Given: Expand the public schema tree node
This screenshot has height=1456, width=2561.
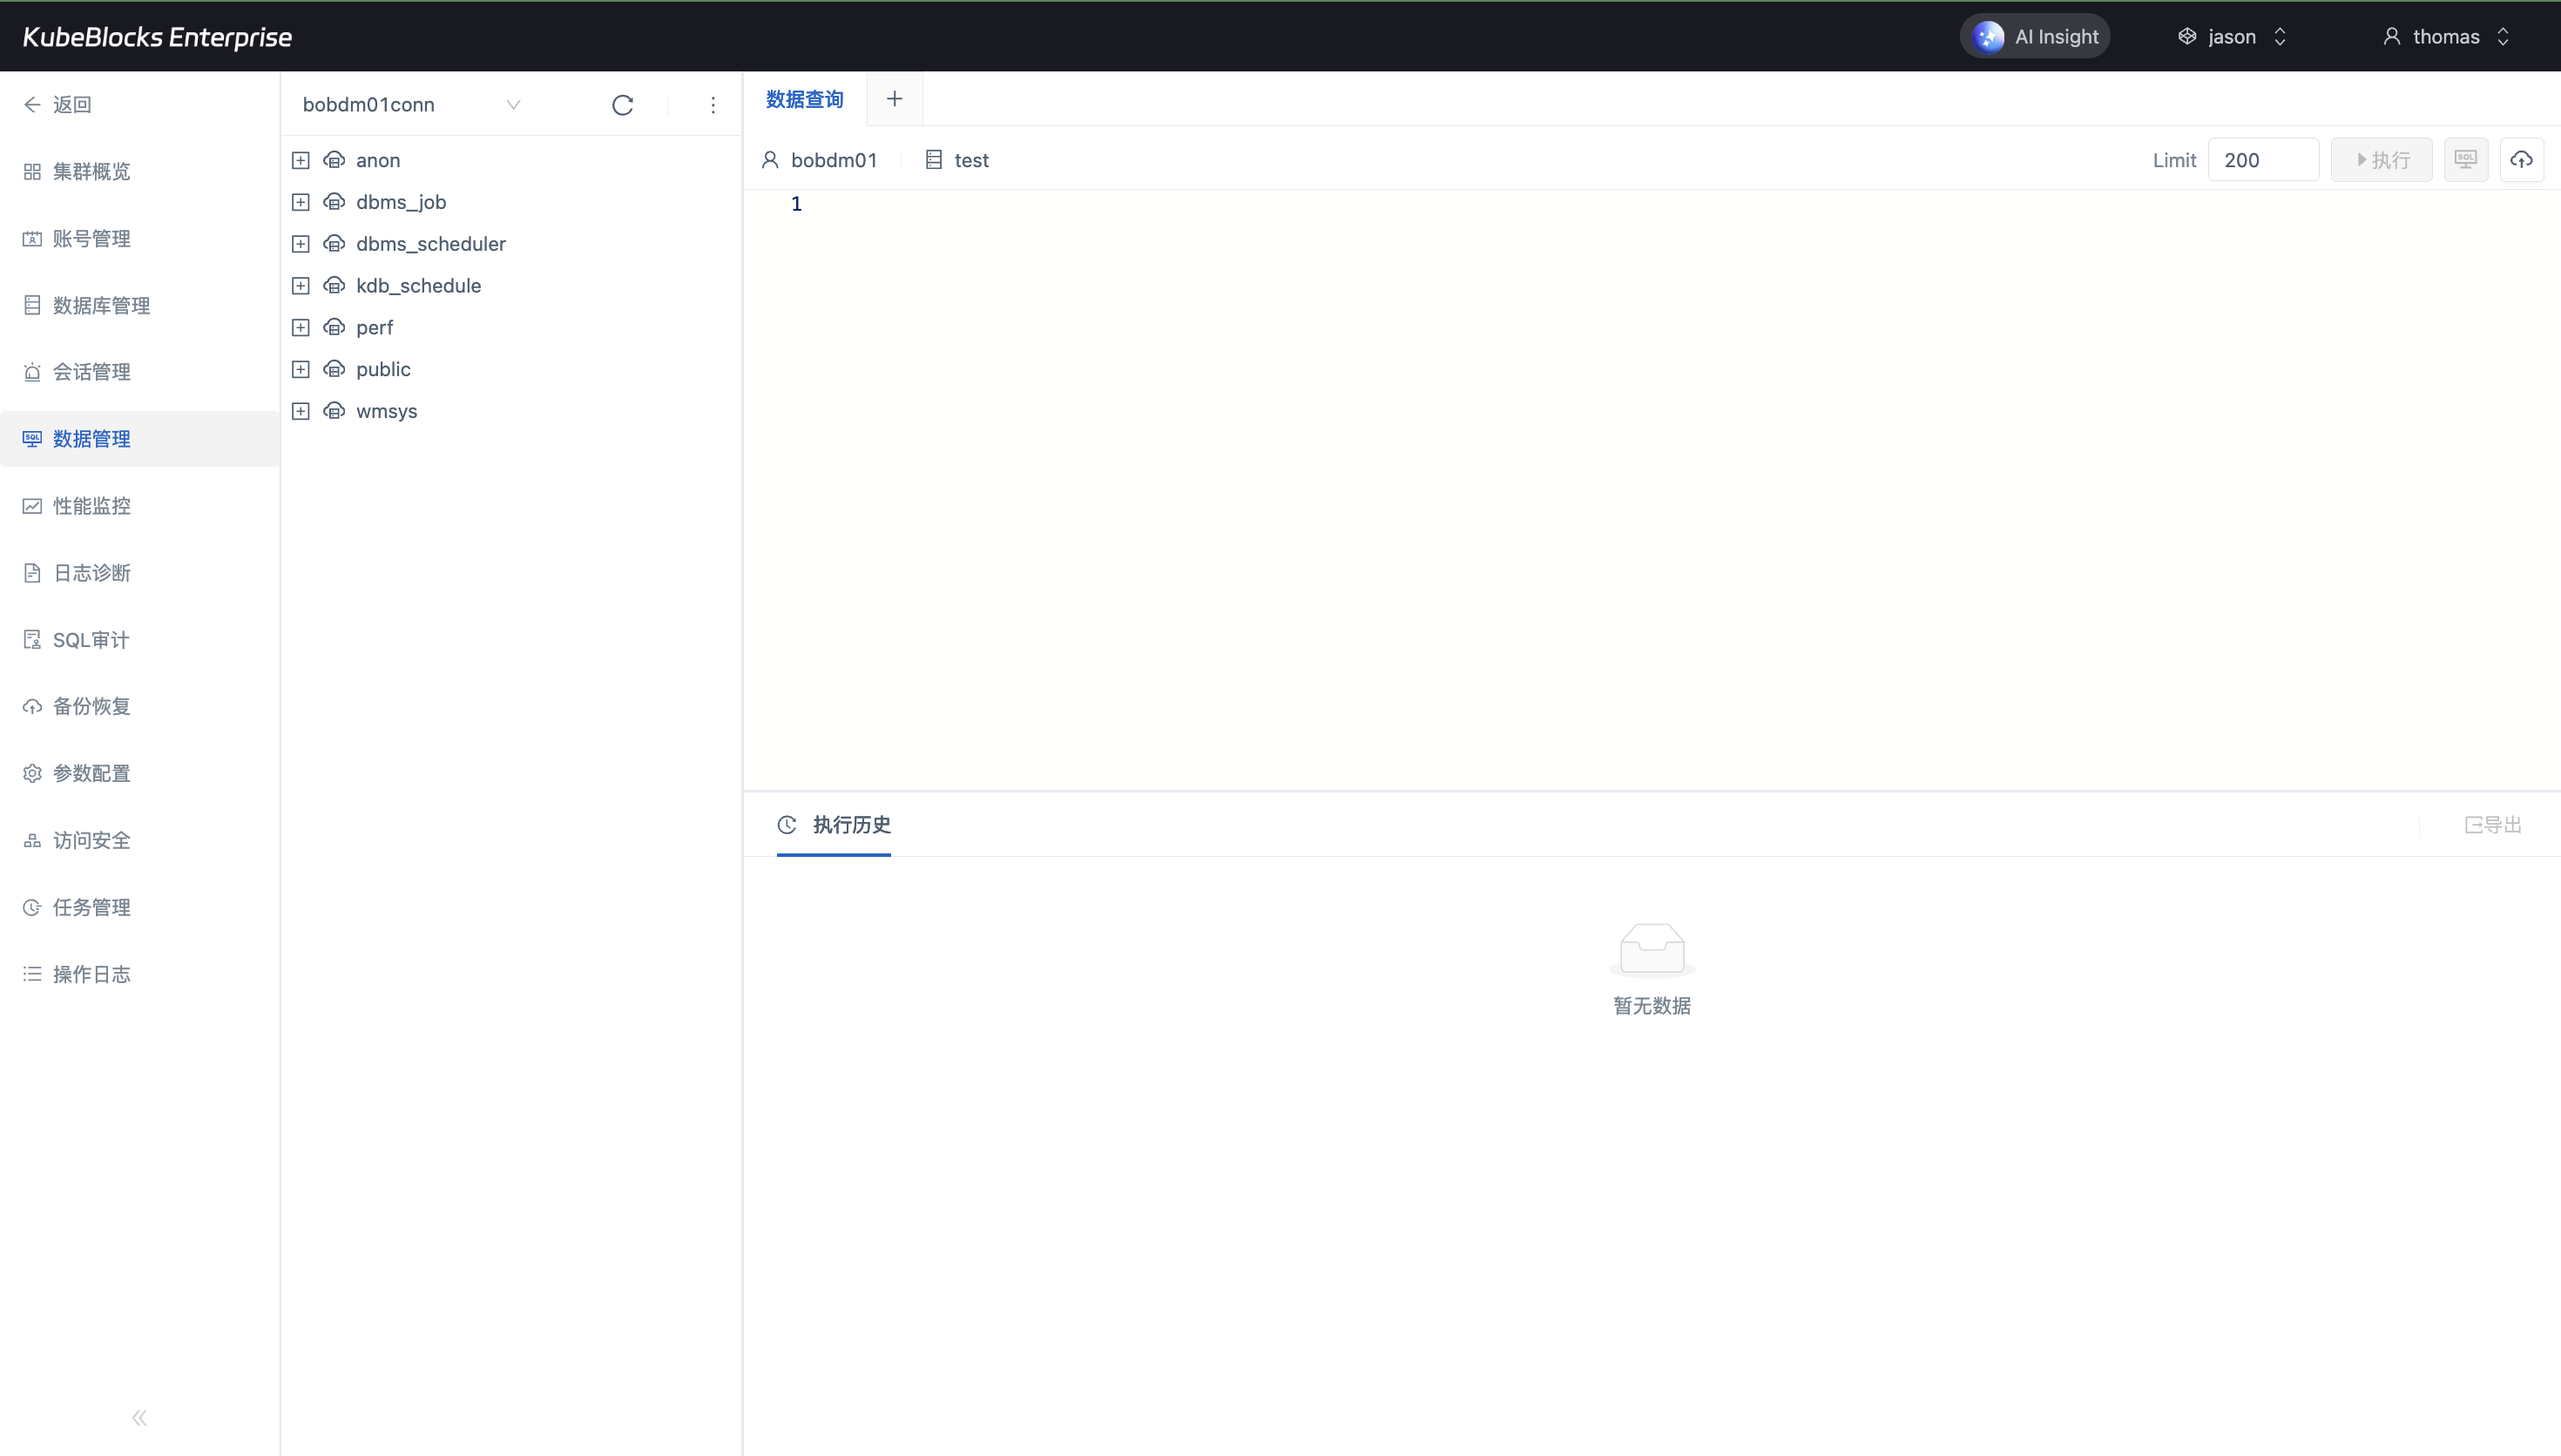Looking at the screenshot, I should click(300, 369).
